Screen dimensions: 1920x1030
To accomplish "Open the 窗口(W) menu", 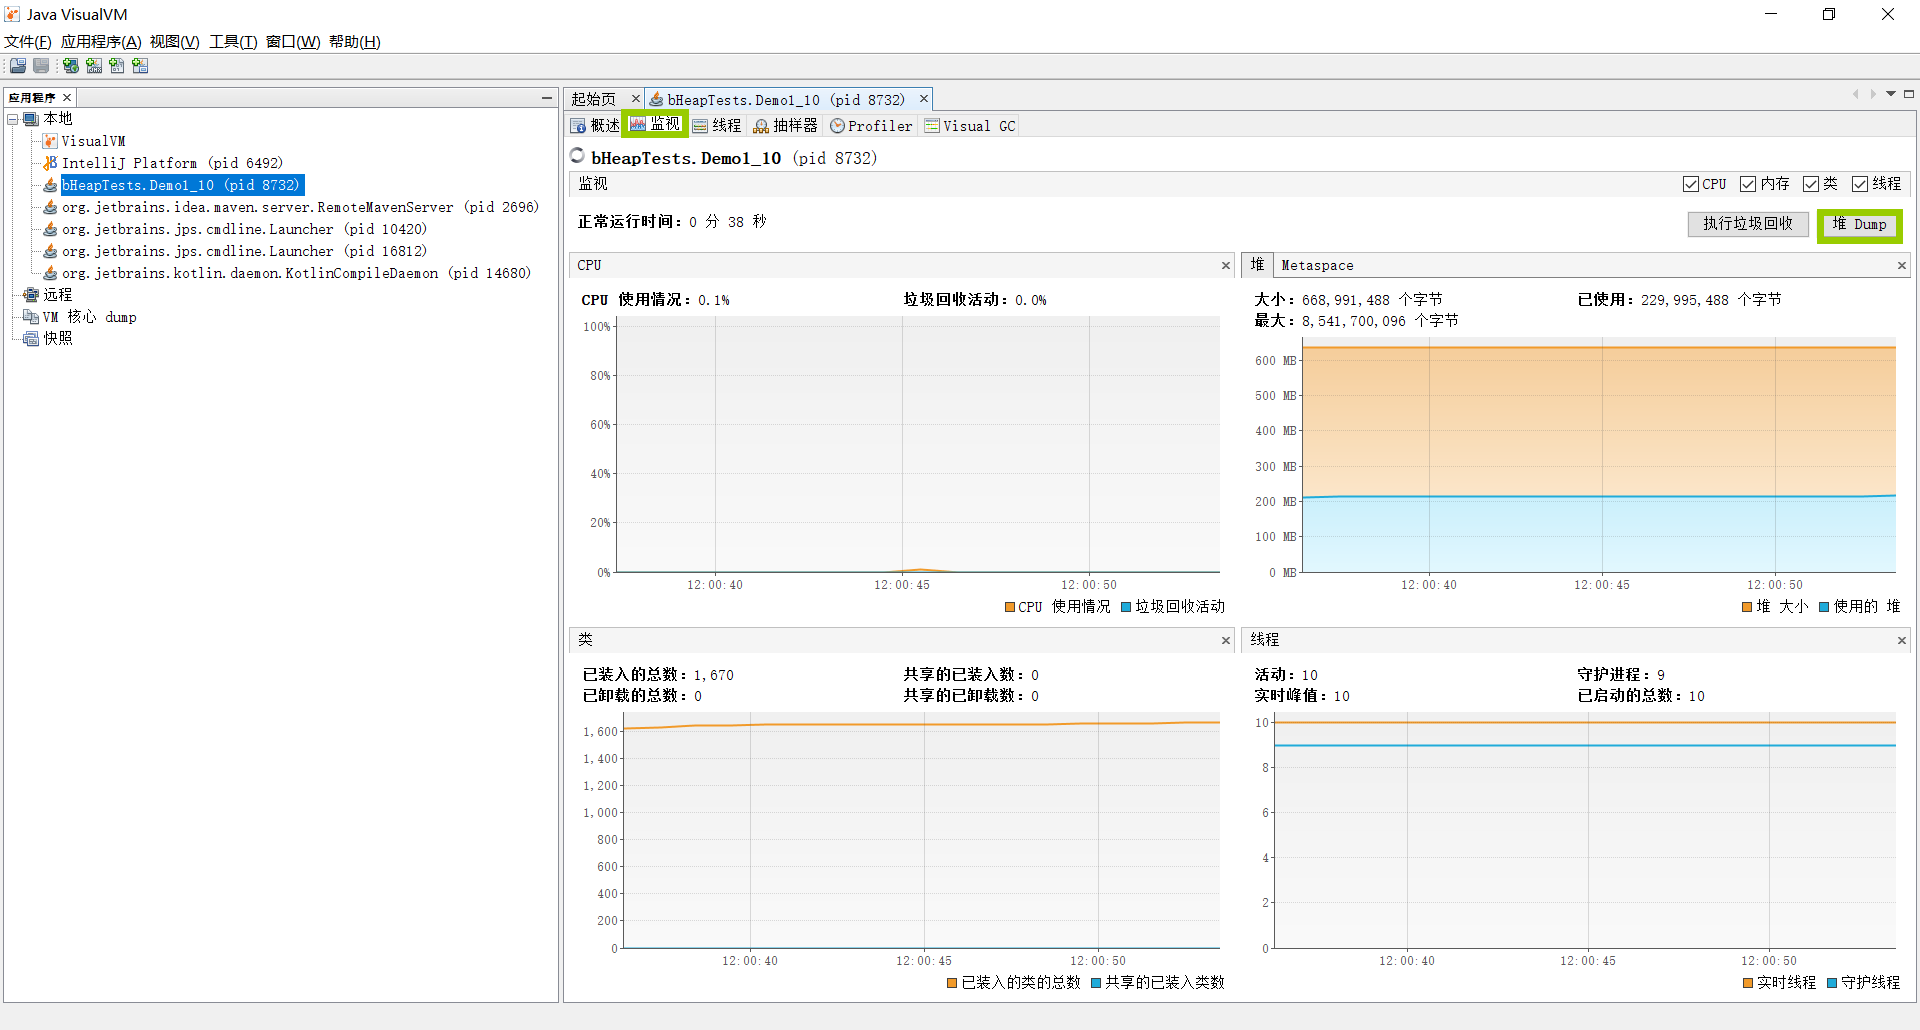I will click(293, 42).
